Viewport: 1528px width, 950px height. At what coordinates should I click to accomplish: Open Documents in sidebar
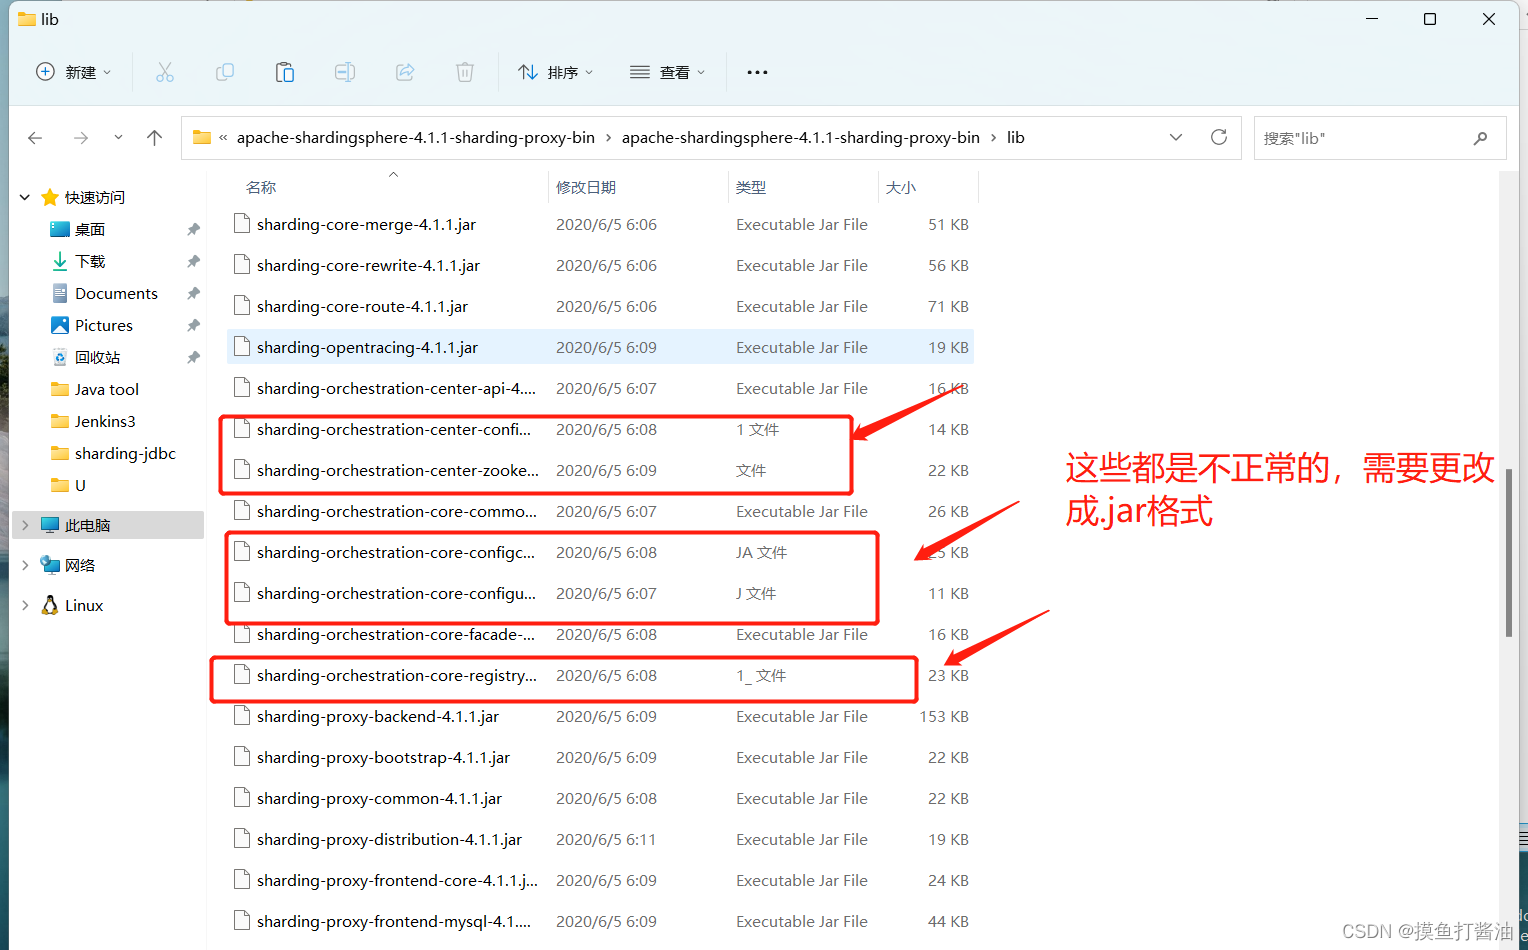[x=116, y=293]
